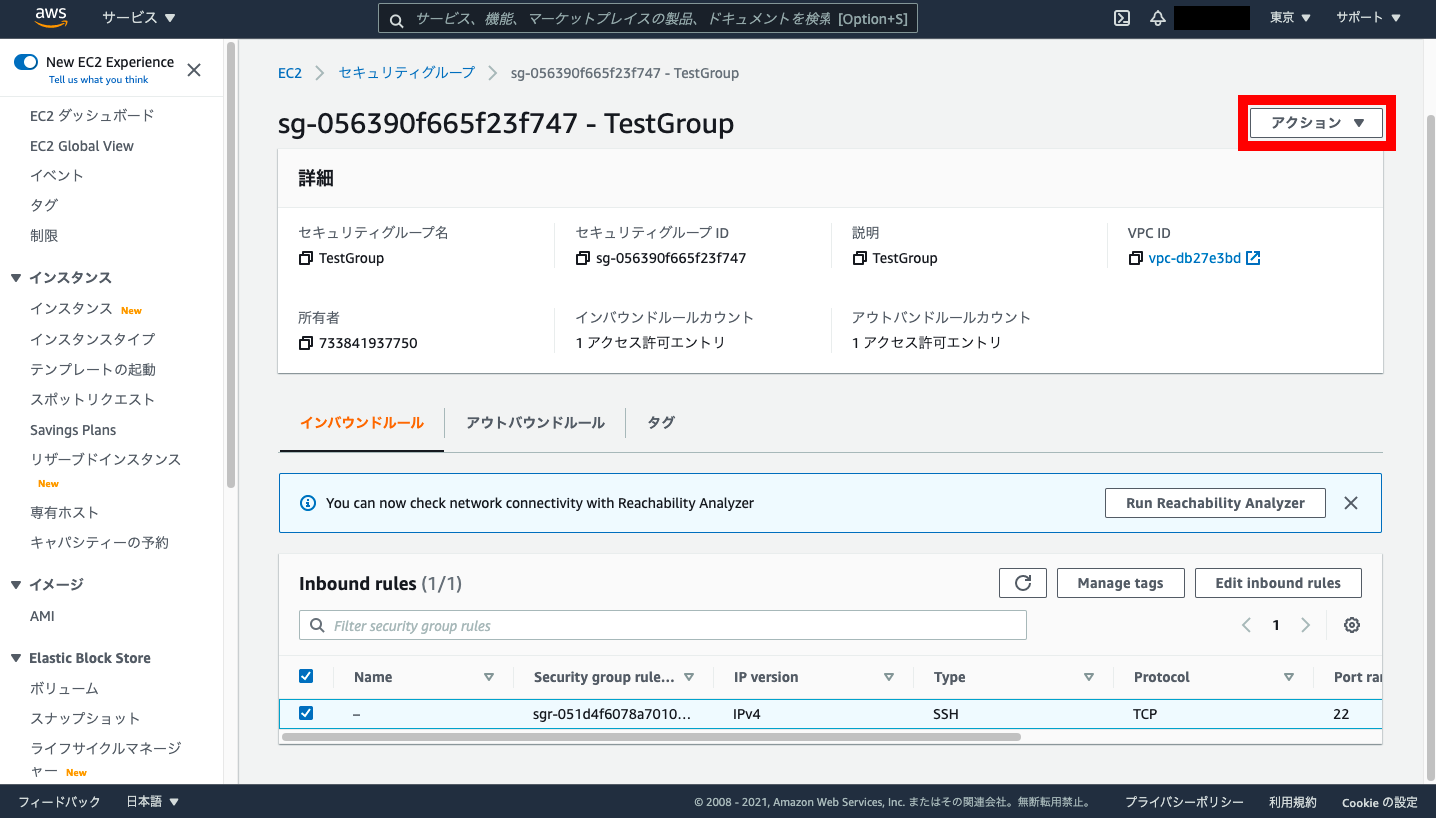
Task: Open VPC link external icon
Action: 1253,258
